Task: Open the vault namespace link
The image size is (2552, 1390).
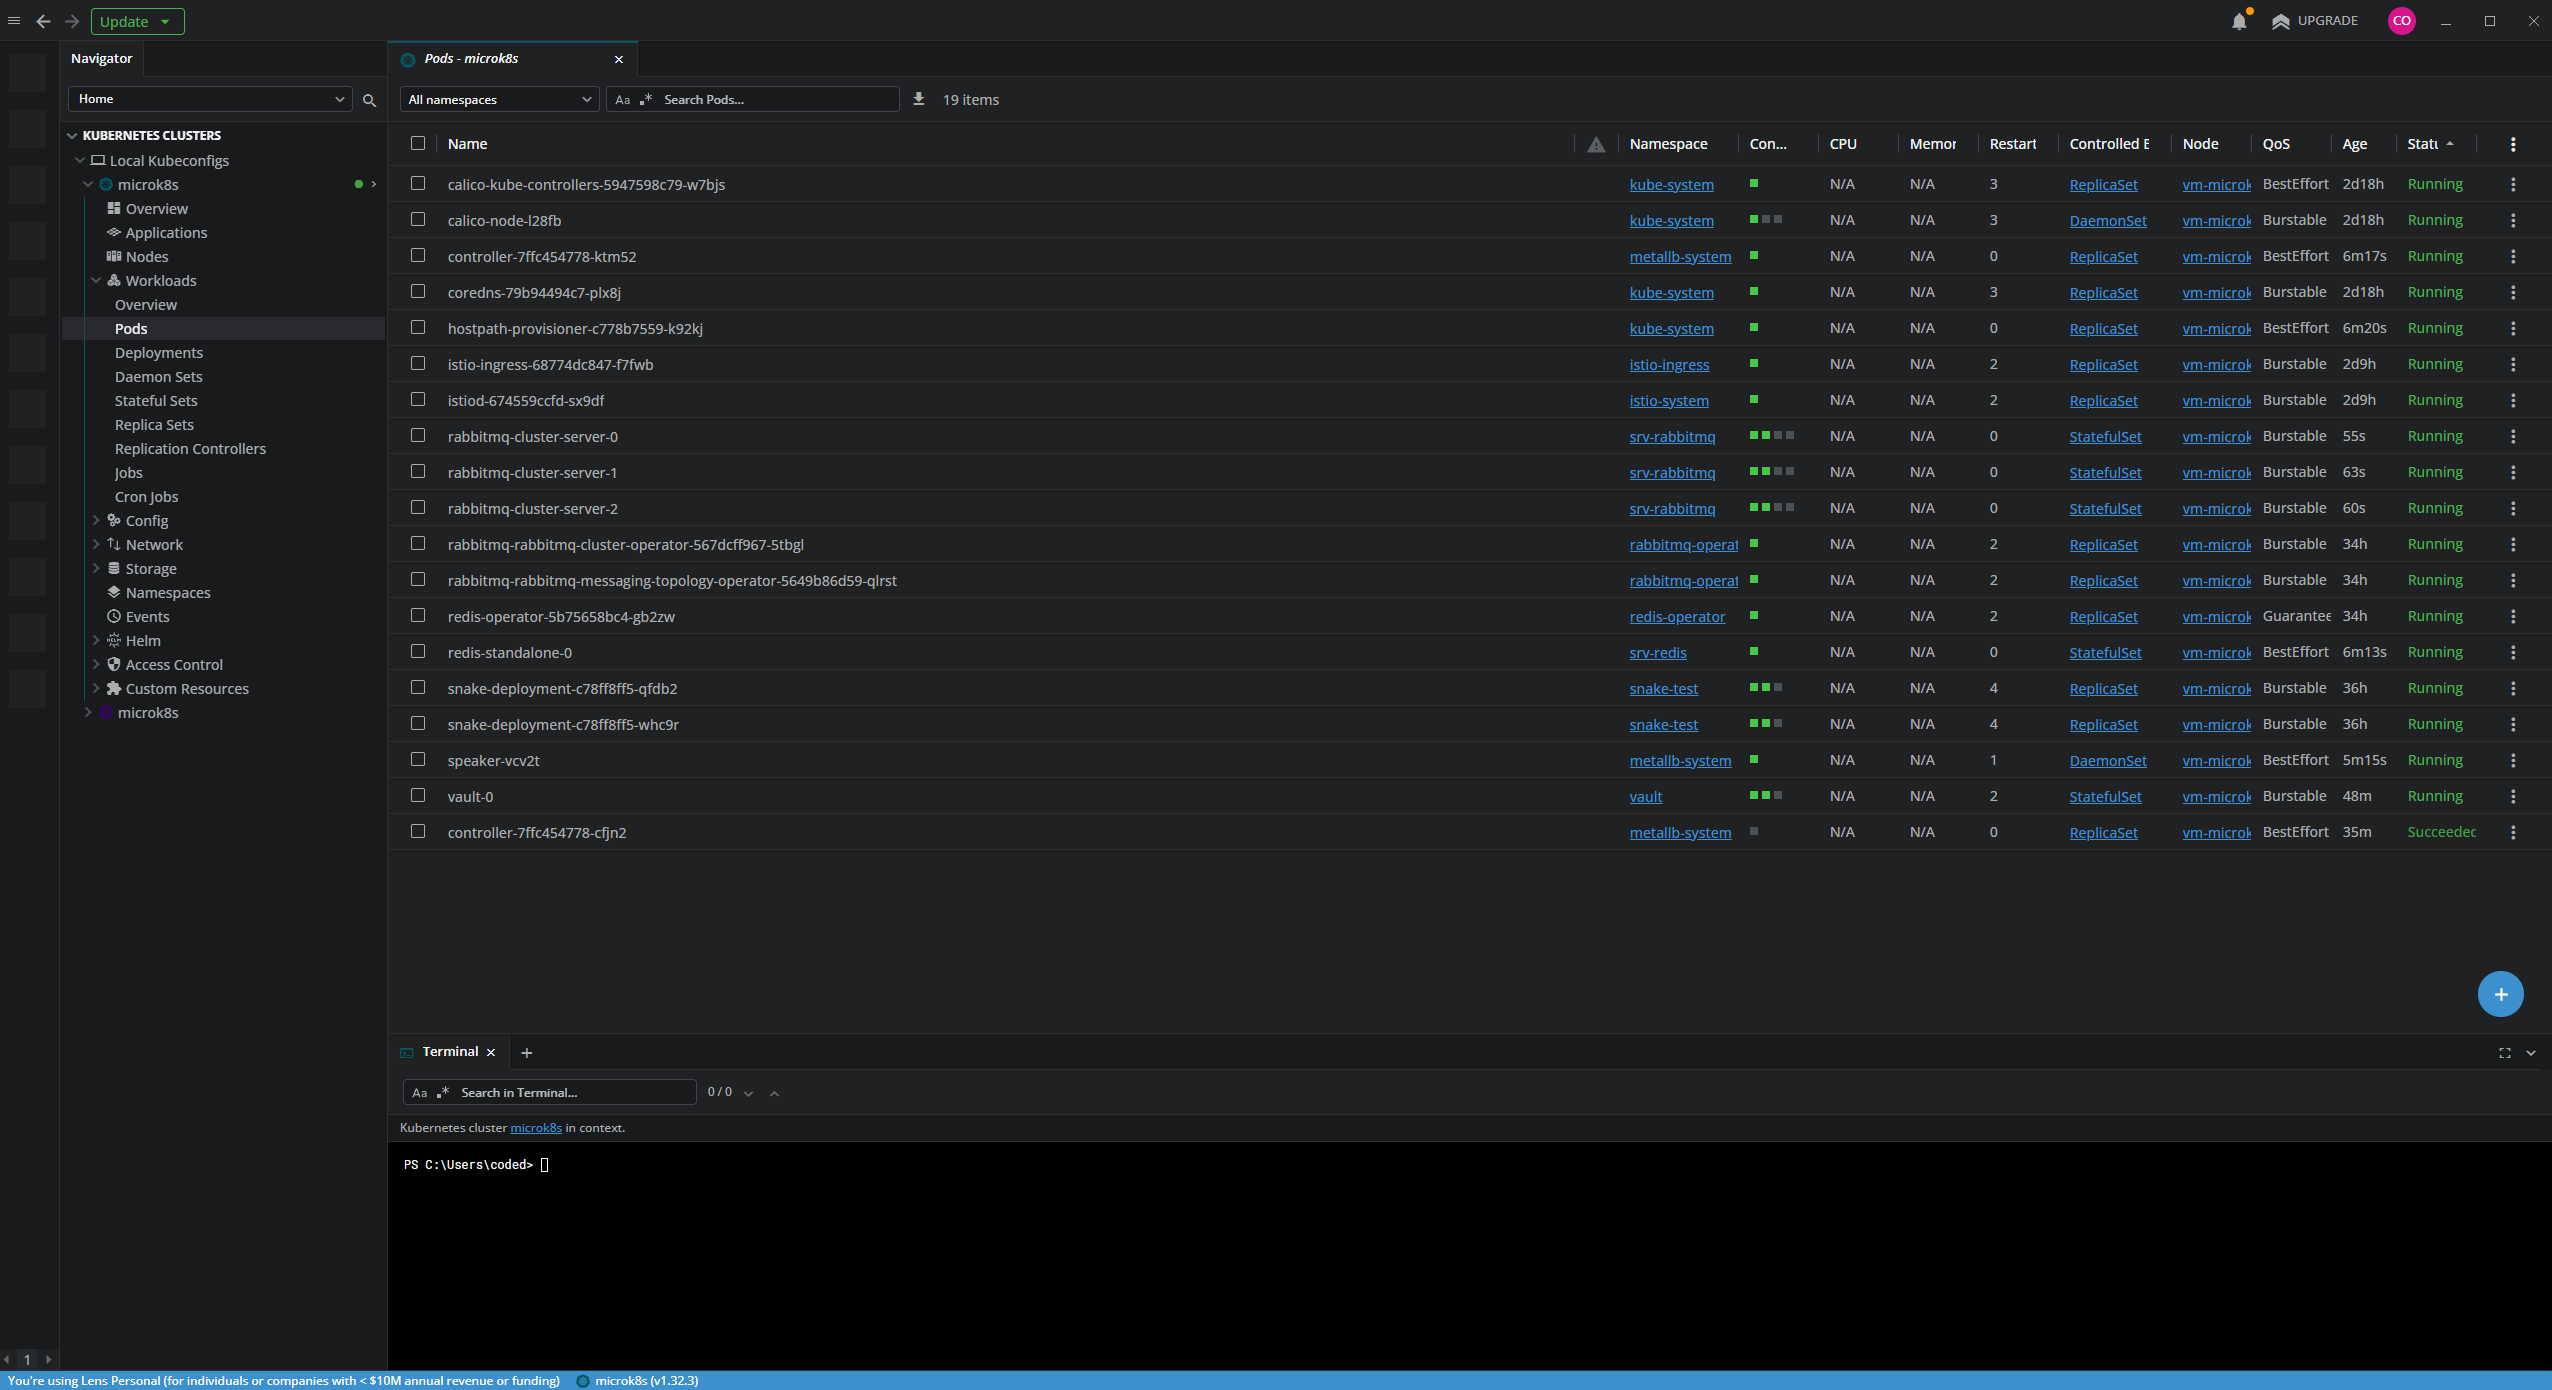Action: pos(1646,797)
